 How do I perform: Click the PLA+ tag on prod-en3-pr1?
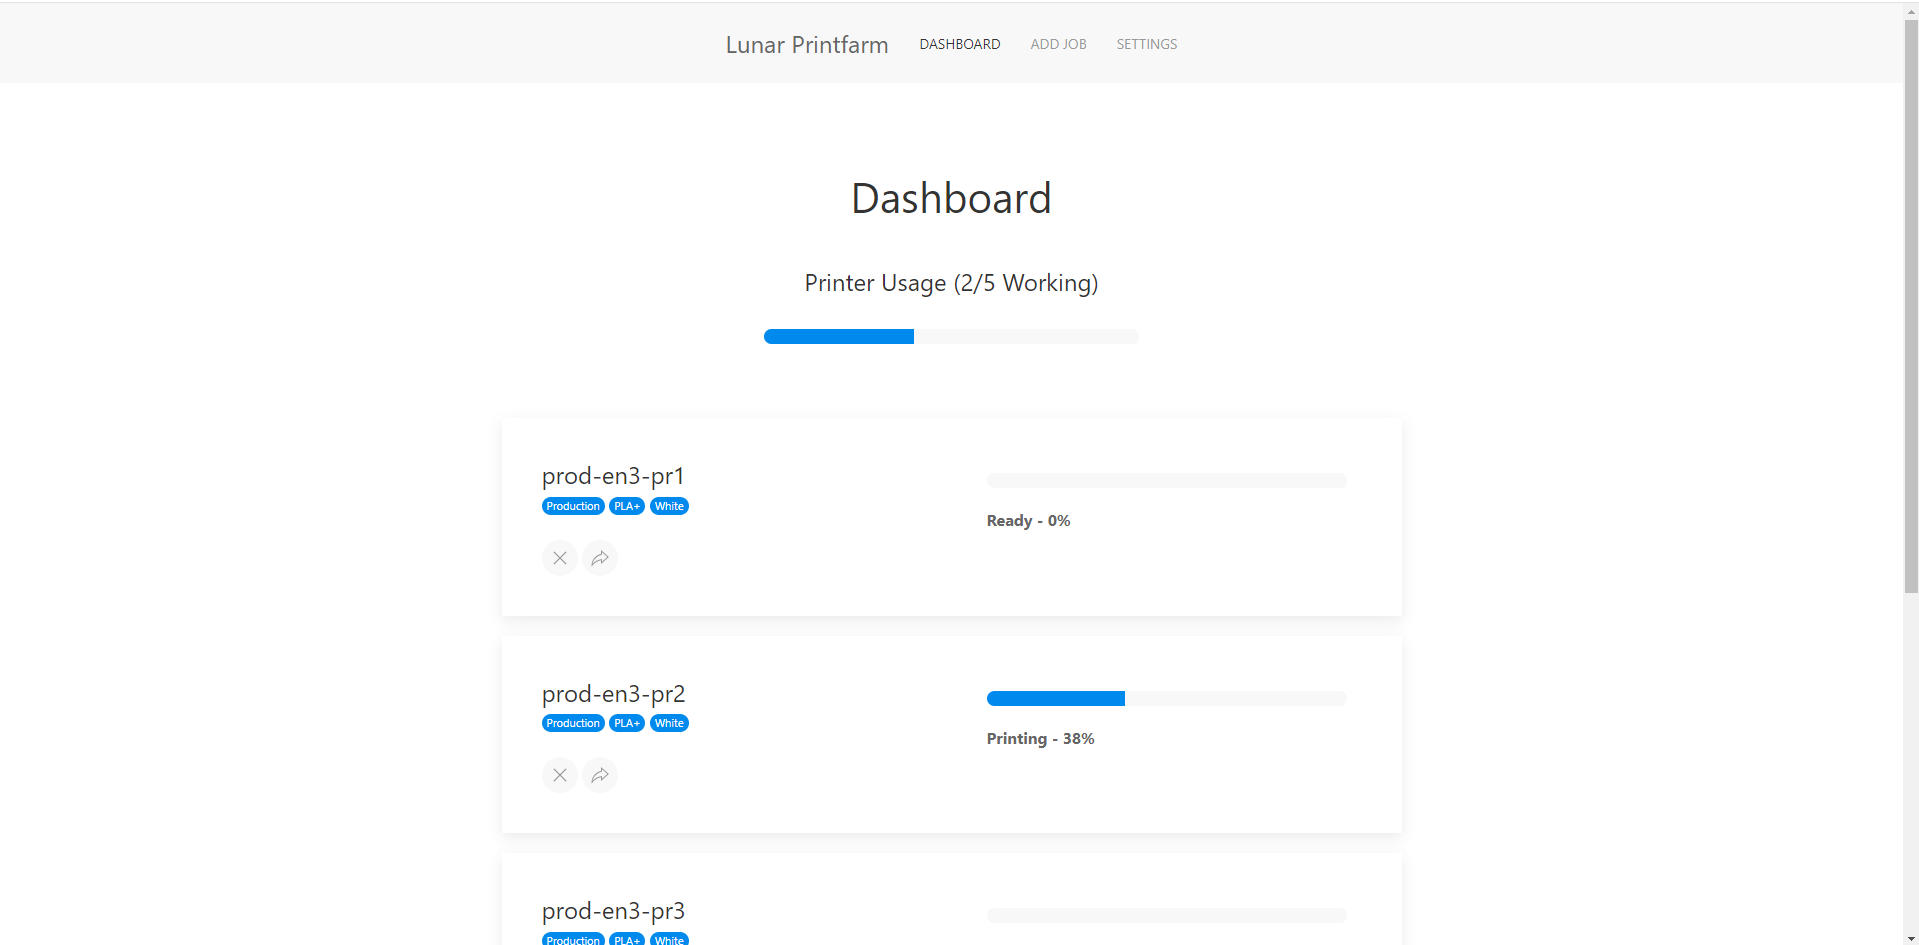(627, 506)
